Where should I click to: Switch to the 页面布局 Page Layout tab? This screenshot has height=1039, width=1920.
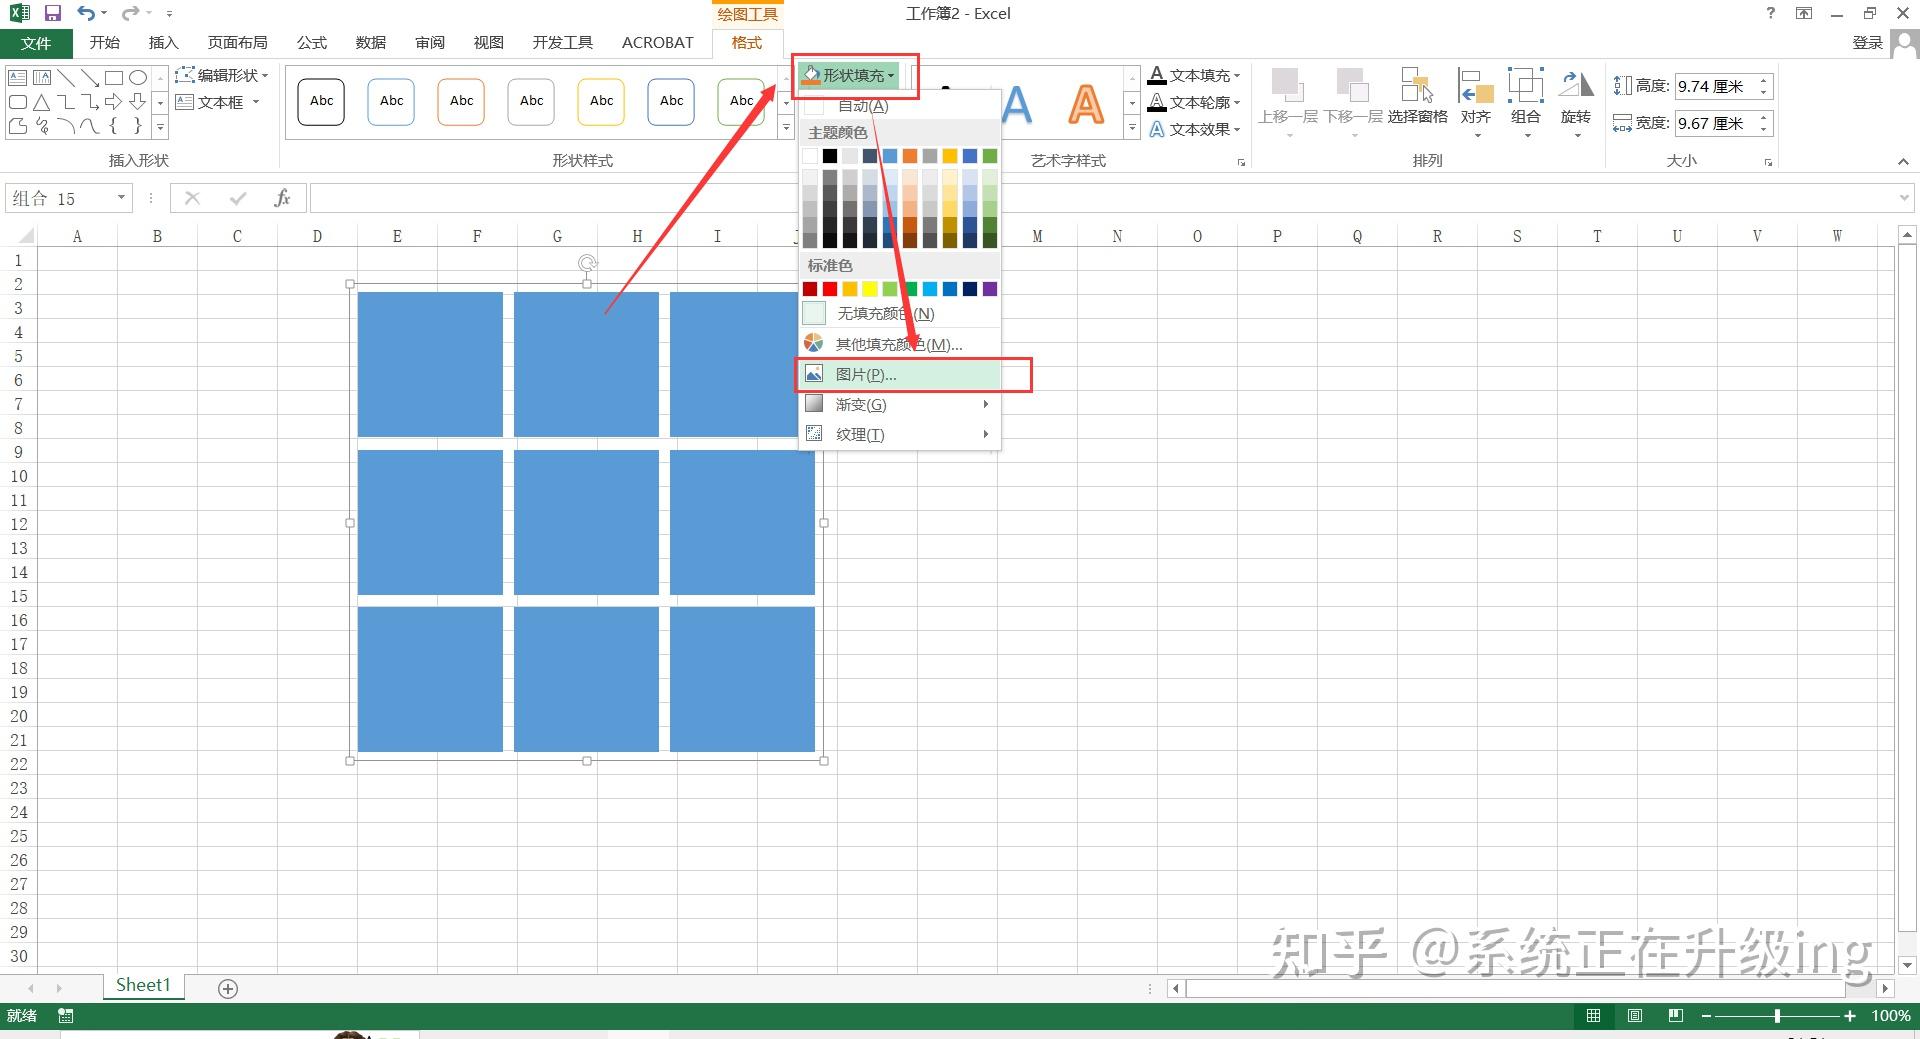tap(237, 42)
